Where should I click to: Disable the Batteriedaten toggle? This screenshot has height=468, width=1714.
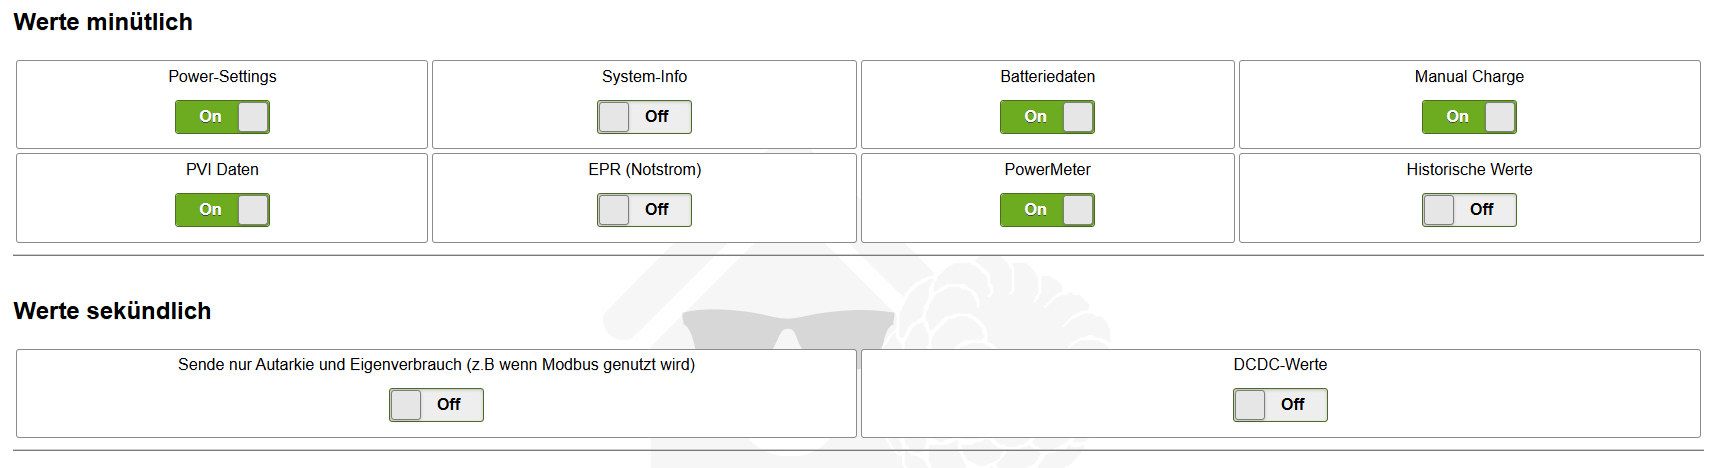click(x=1047, y=117)
